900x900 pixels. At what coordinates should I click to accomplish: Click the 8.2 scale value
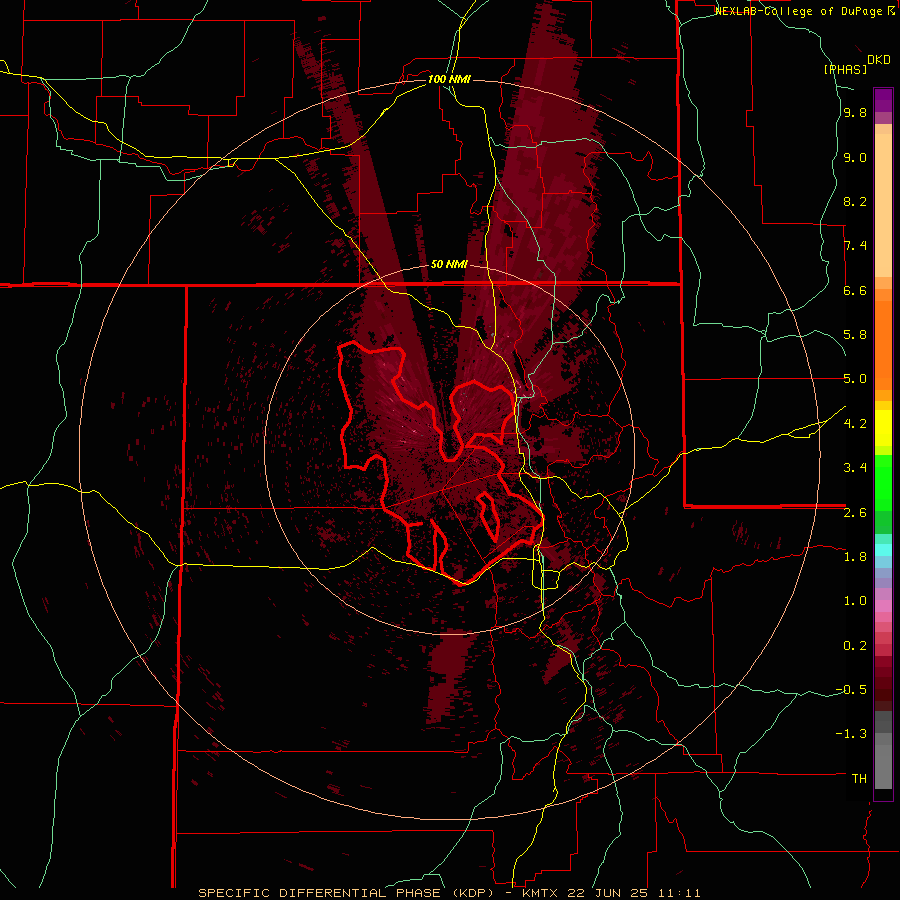(x=855, y=202)
